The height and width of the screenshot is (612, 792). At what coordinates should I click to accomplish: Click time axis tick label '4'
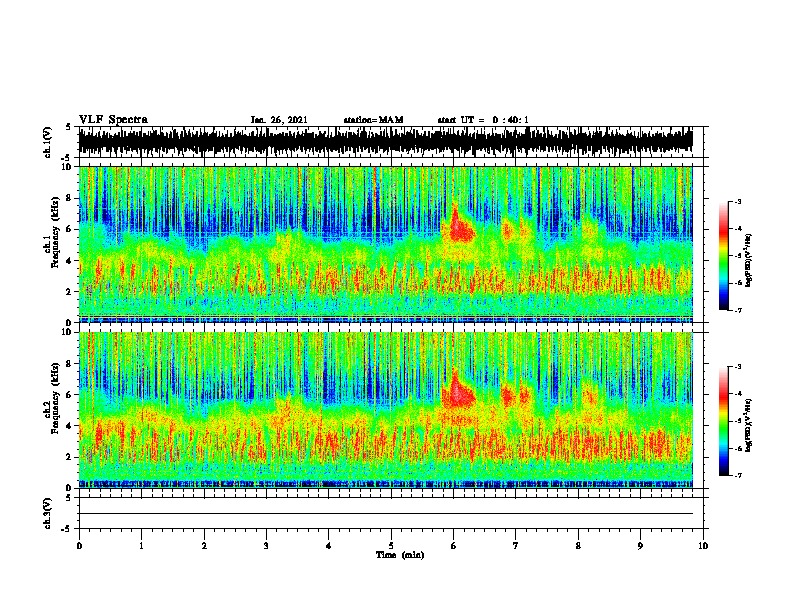point(329,546)
